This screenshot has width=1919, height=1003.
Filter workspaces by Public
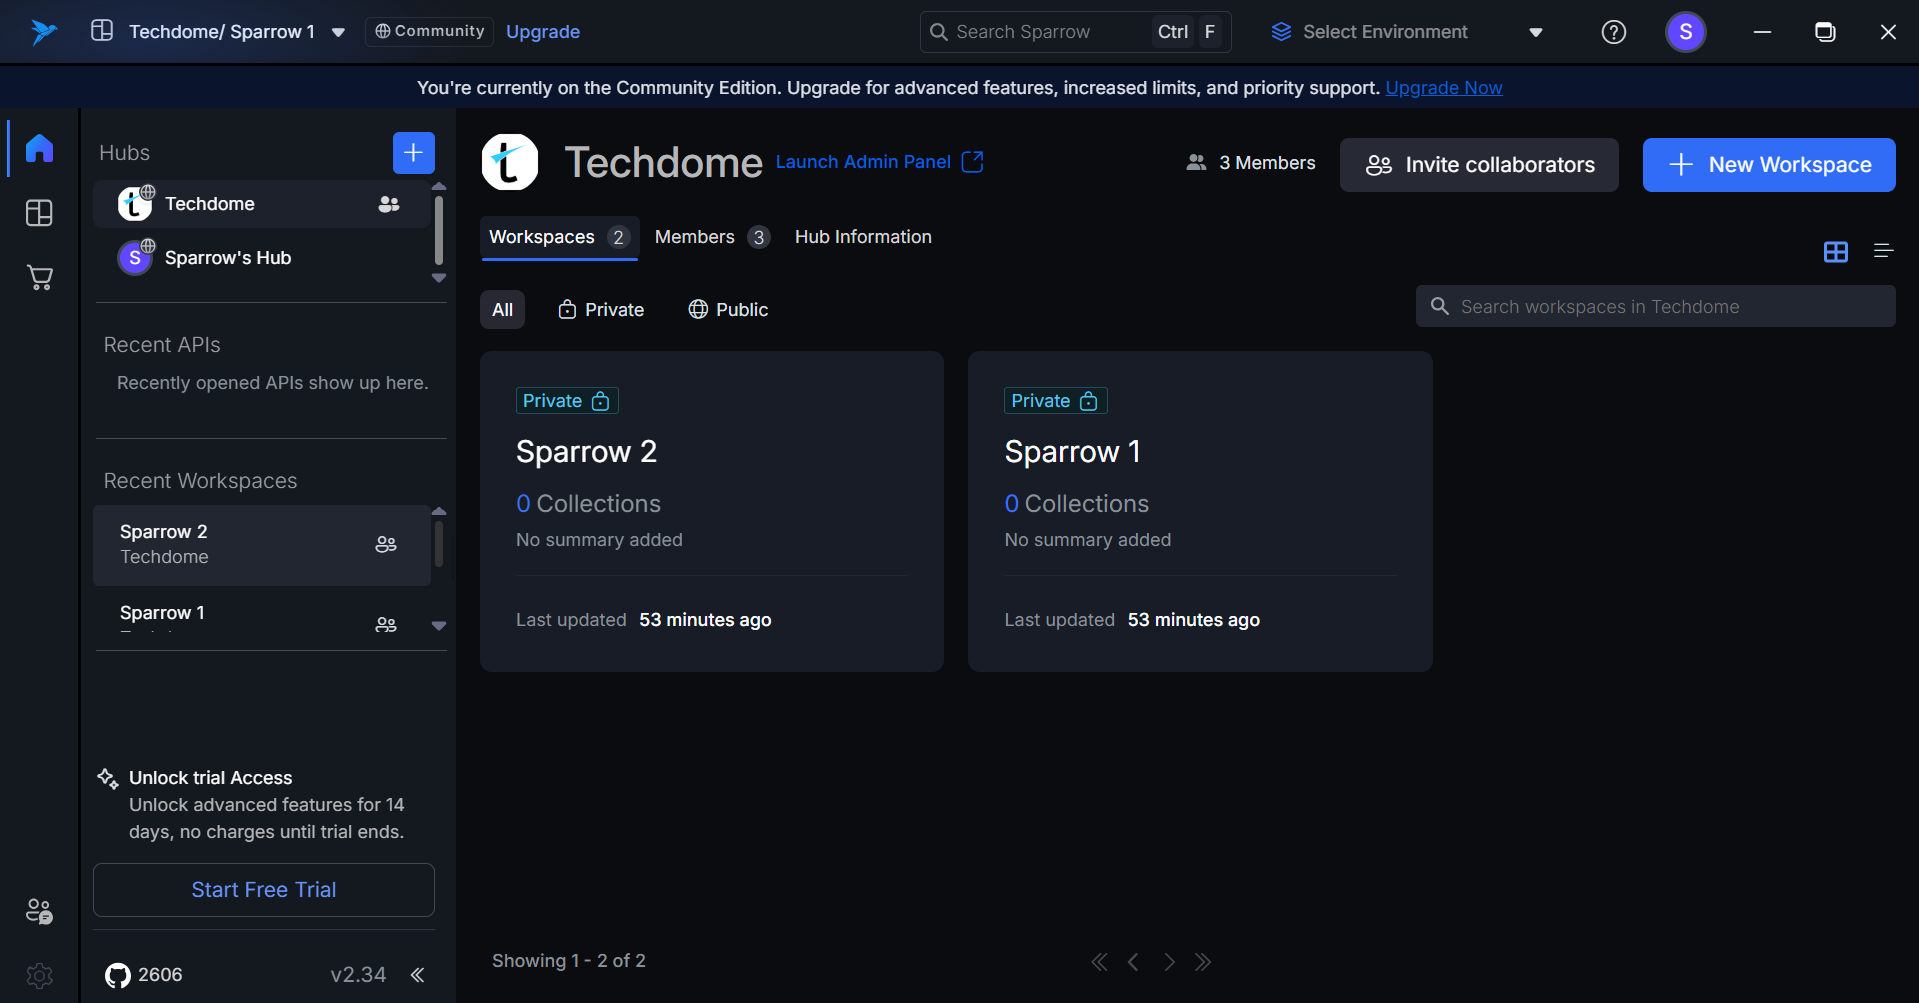click(728, 310)
